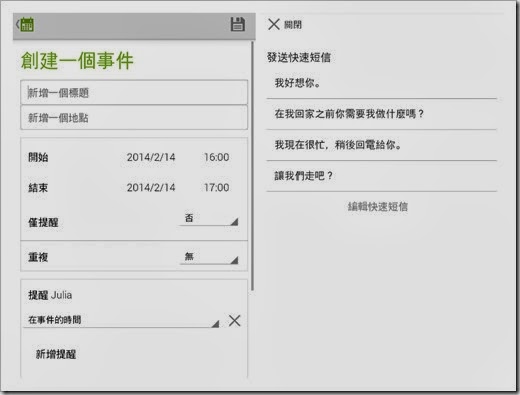
Task: Remove the 在事件的時間 reminder with the X
Action: [234, 321]
